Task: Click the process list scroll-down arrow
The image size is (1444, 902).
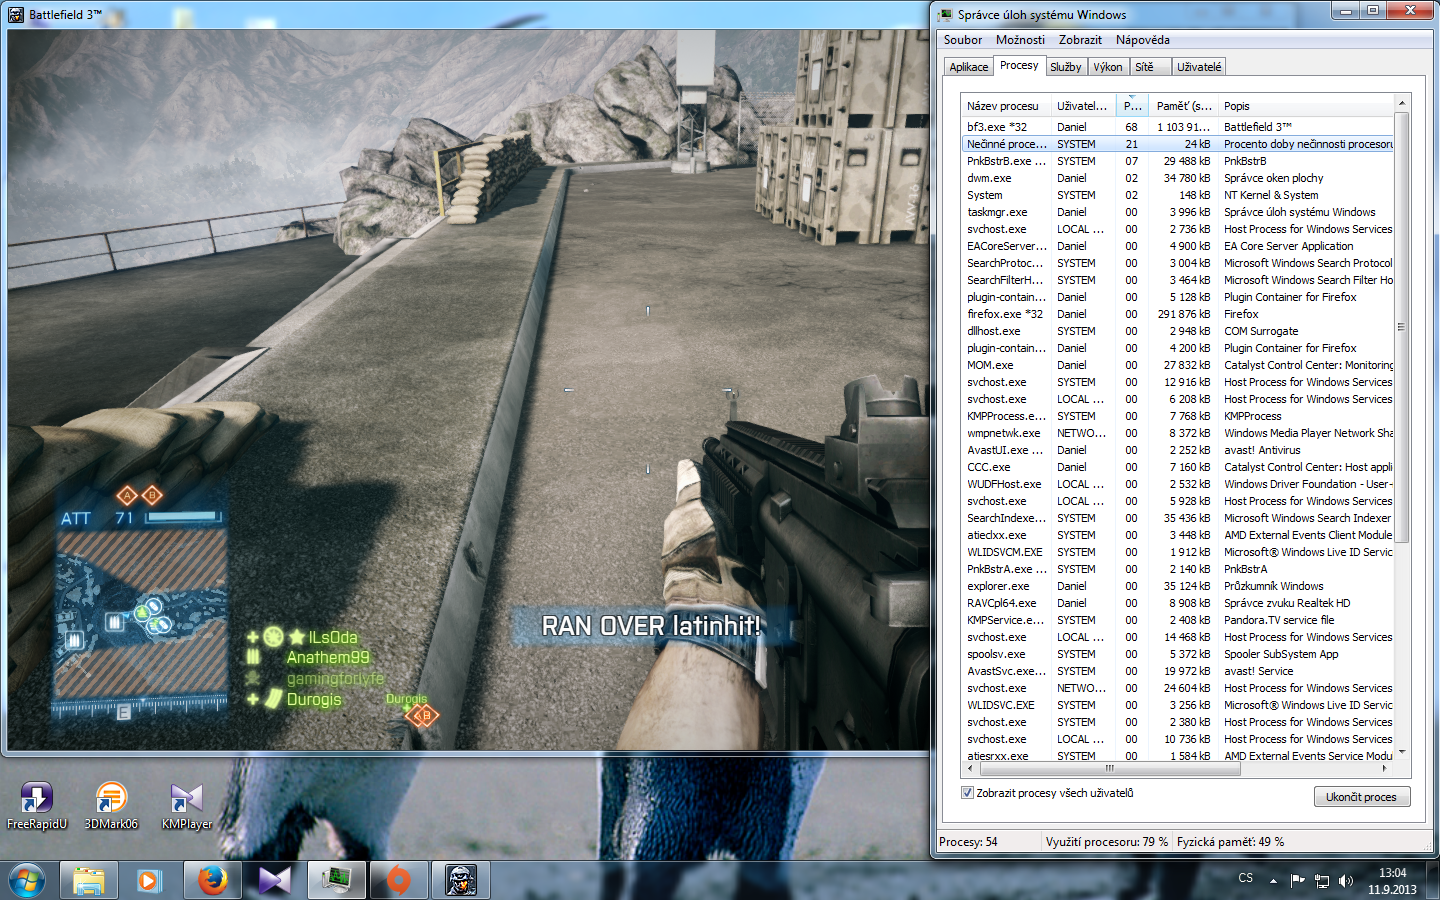Action: click(1401, 752)
